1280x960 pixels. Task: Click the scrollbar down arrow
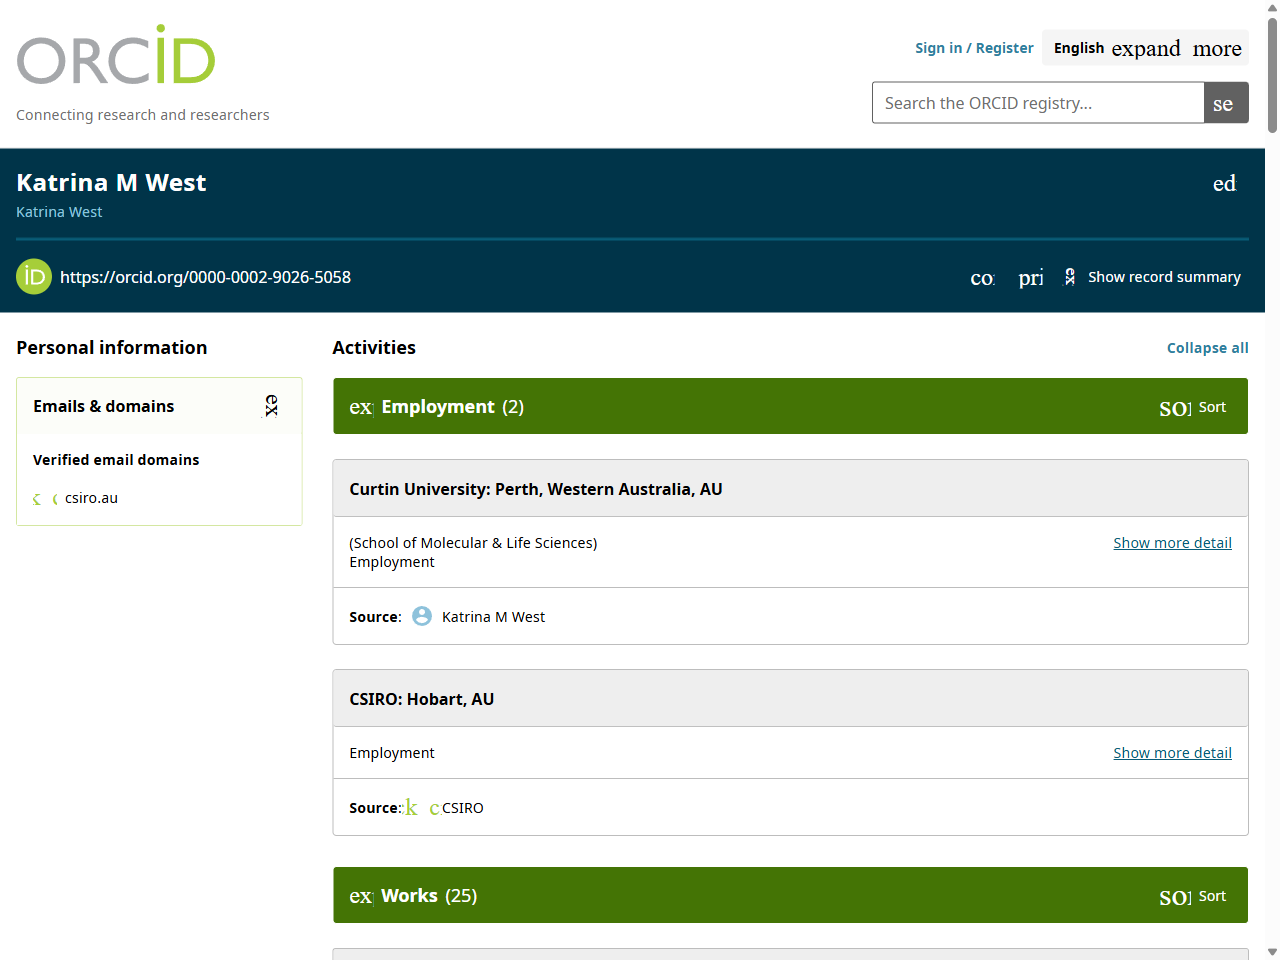point(1272,952)
